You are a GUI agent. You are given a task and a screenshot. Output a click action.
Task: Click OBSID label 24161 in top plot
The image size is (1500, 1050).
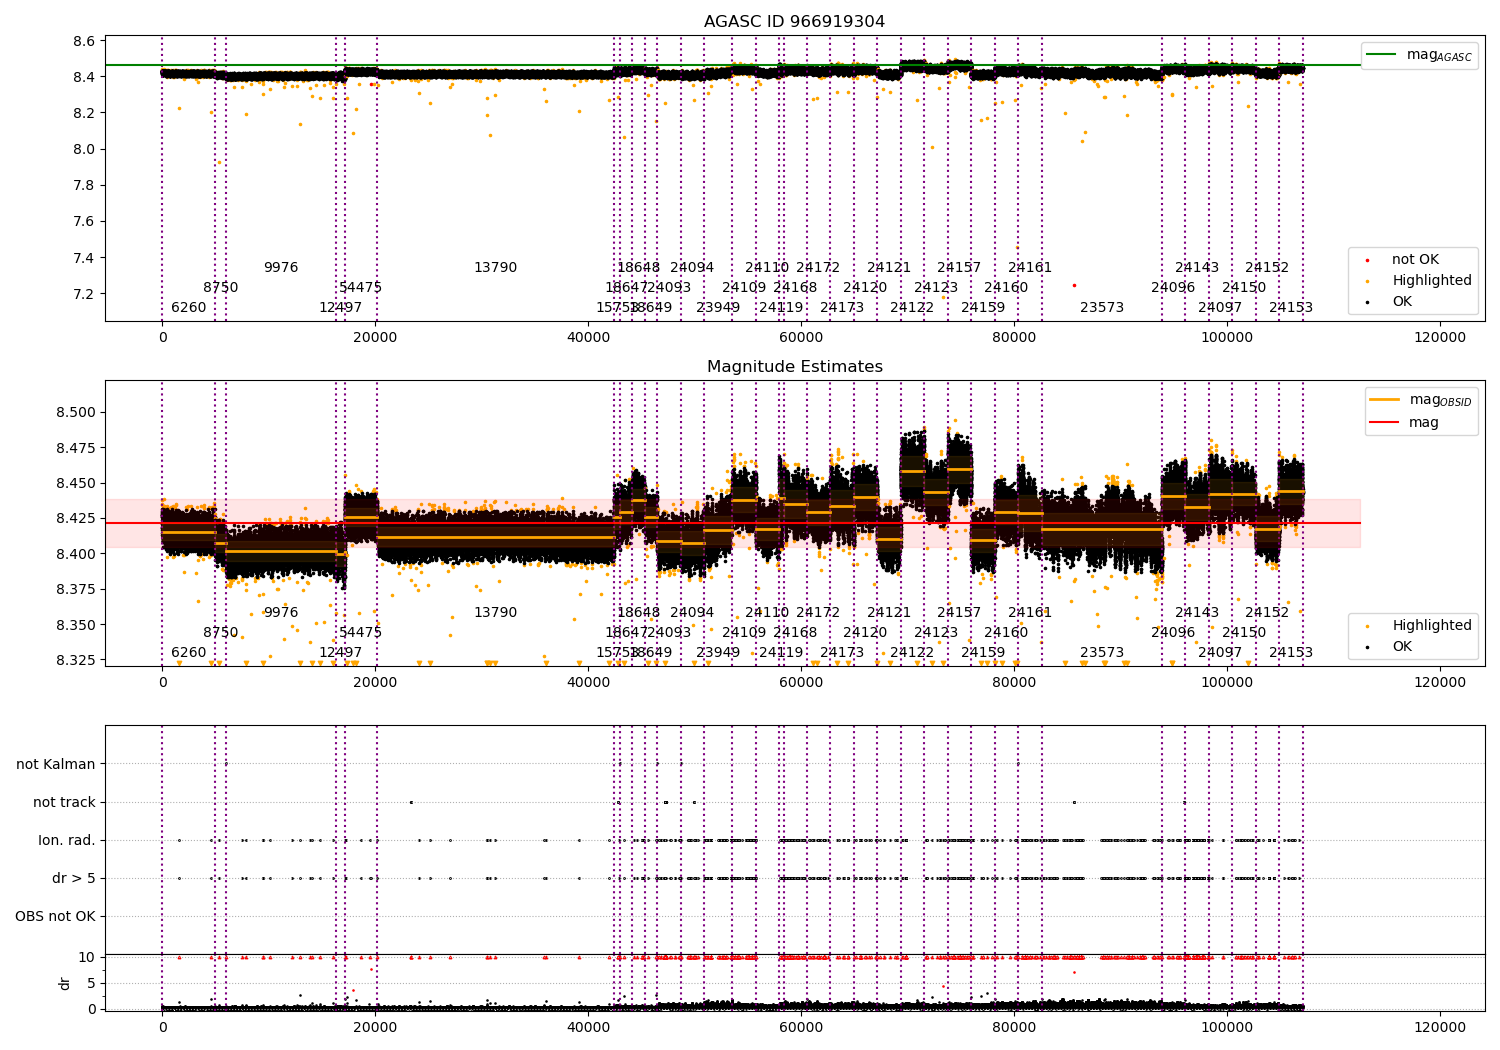click(x=1030, y=268)
